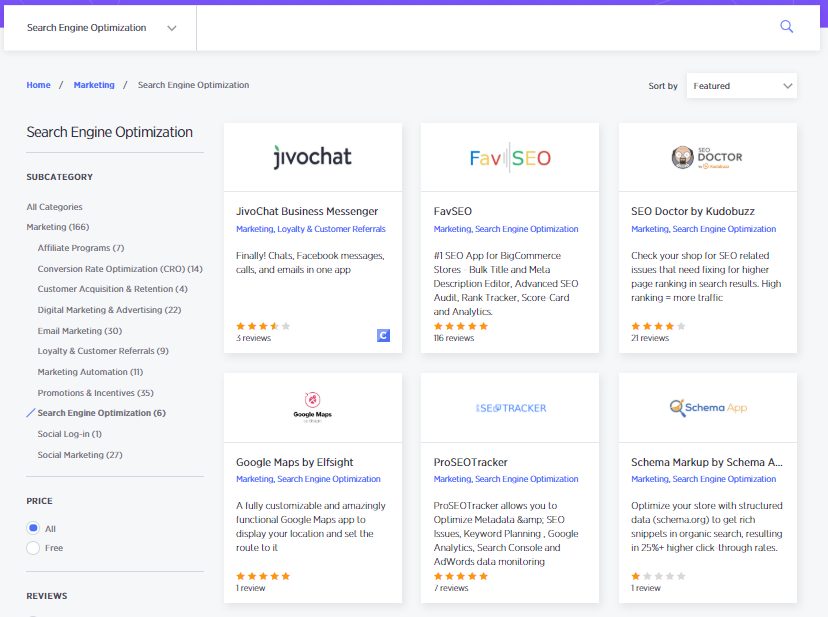Open JivoChat Business Messenger title
This screenshot has height=617, width=828.
pos(307,211)
